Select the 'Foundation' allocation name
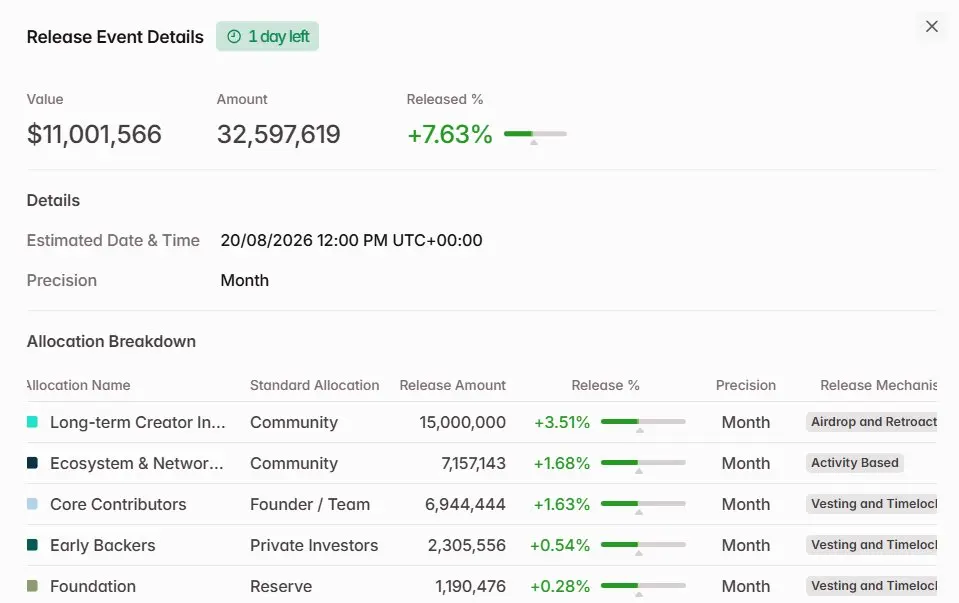Viewport: 959px width, 603px height. (x=93, y=586)
